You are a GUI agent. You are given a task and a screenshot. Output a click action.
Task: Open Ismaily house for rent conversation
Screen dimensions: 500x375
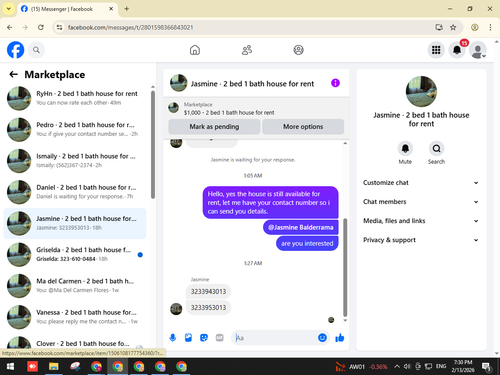(x=75, y=161)
